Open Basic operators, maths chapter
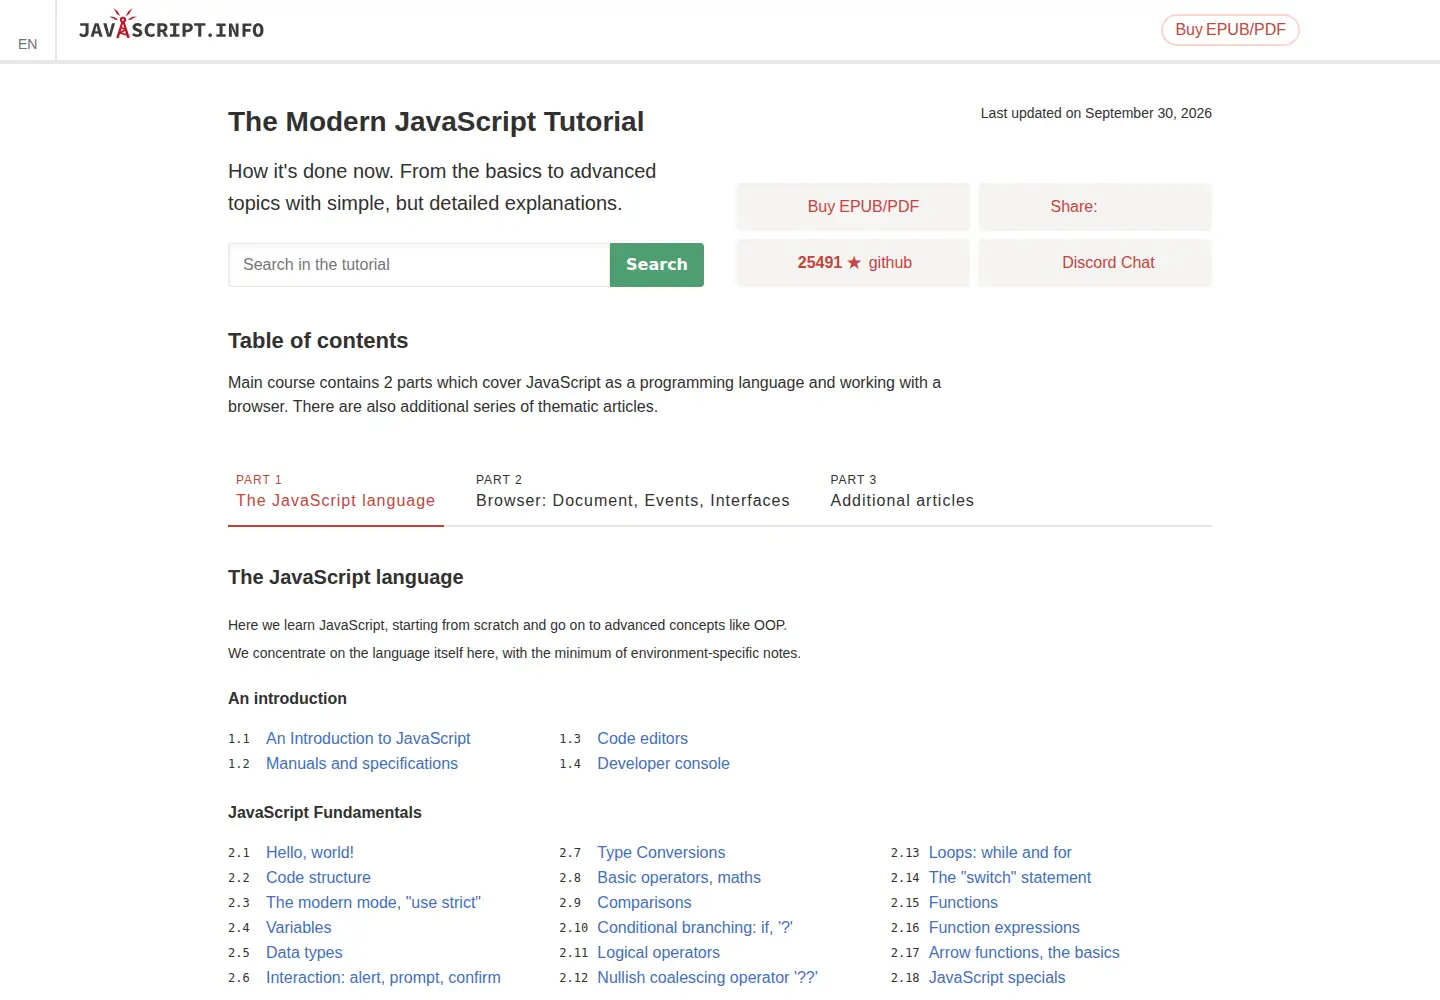 (679, 878)
